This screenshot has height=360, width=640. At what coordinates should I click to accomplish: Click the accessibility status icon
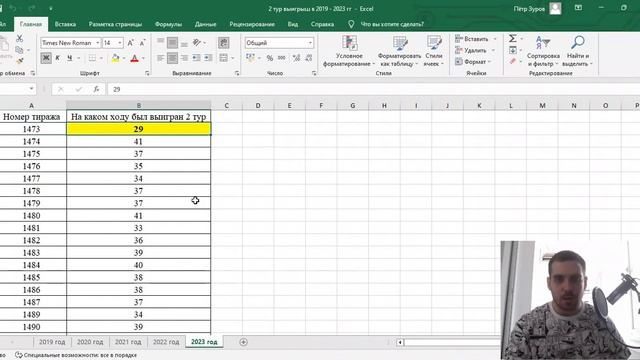(x=19, y=355)
